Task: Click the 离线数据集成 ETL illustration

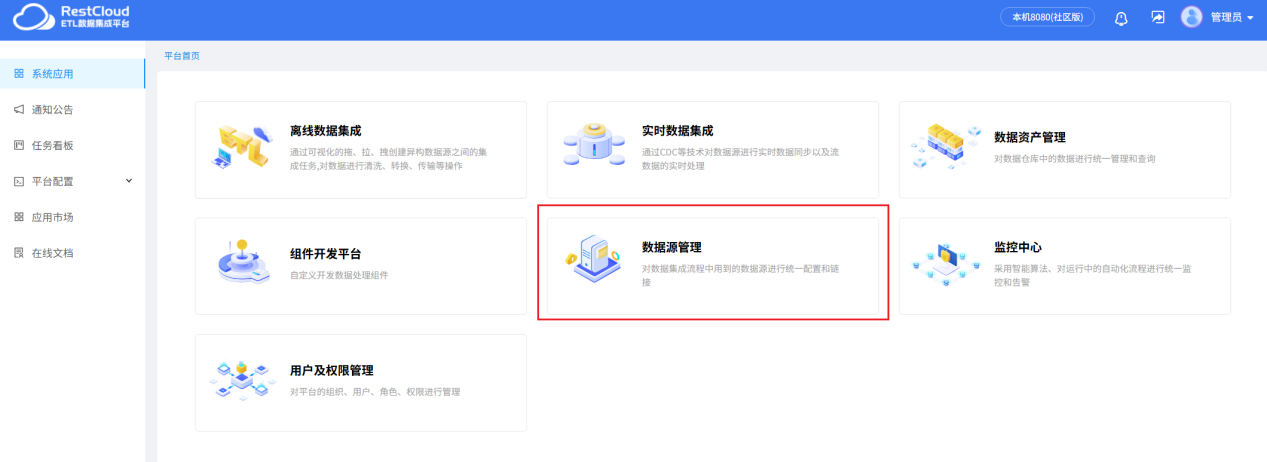Action: click(242, 148)
